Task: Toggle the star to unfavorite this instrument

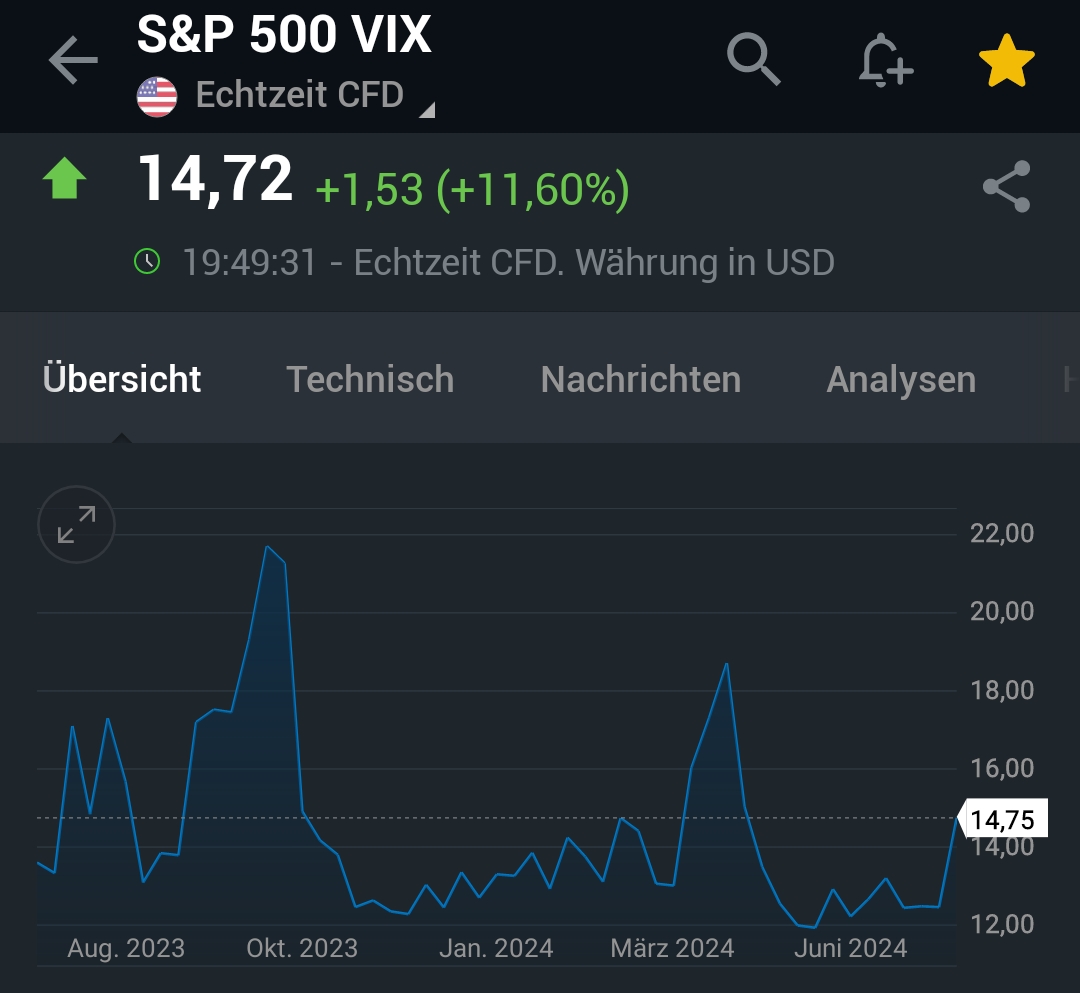Action: (x=1006, y=60)
